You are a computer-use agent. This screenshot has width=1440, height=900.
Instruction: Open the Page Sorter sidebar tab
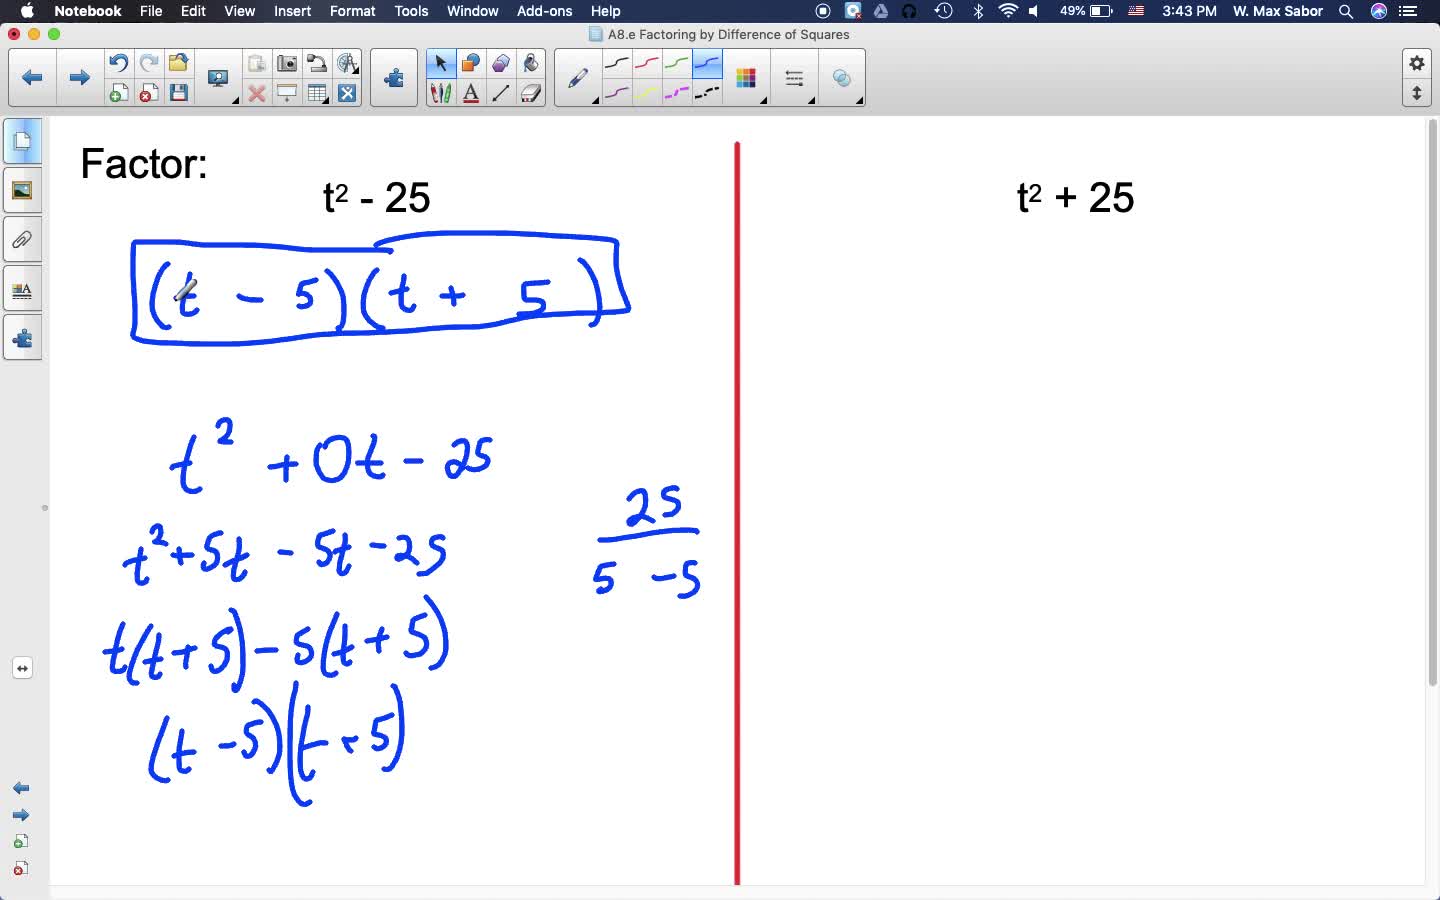point(22,141)
